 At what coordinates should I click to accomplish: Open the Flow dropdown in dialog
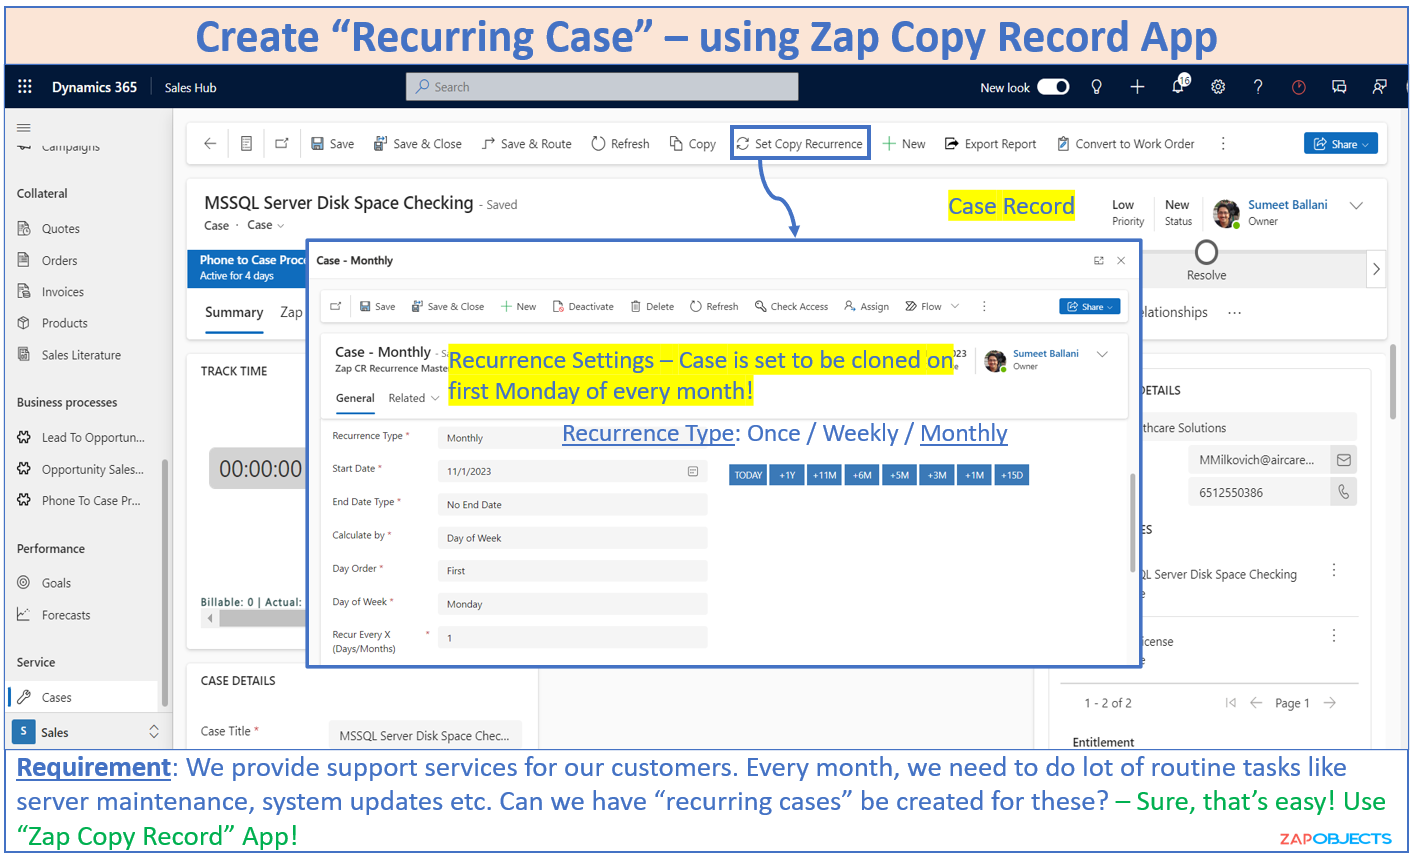932,306
